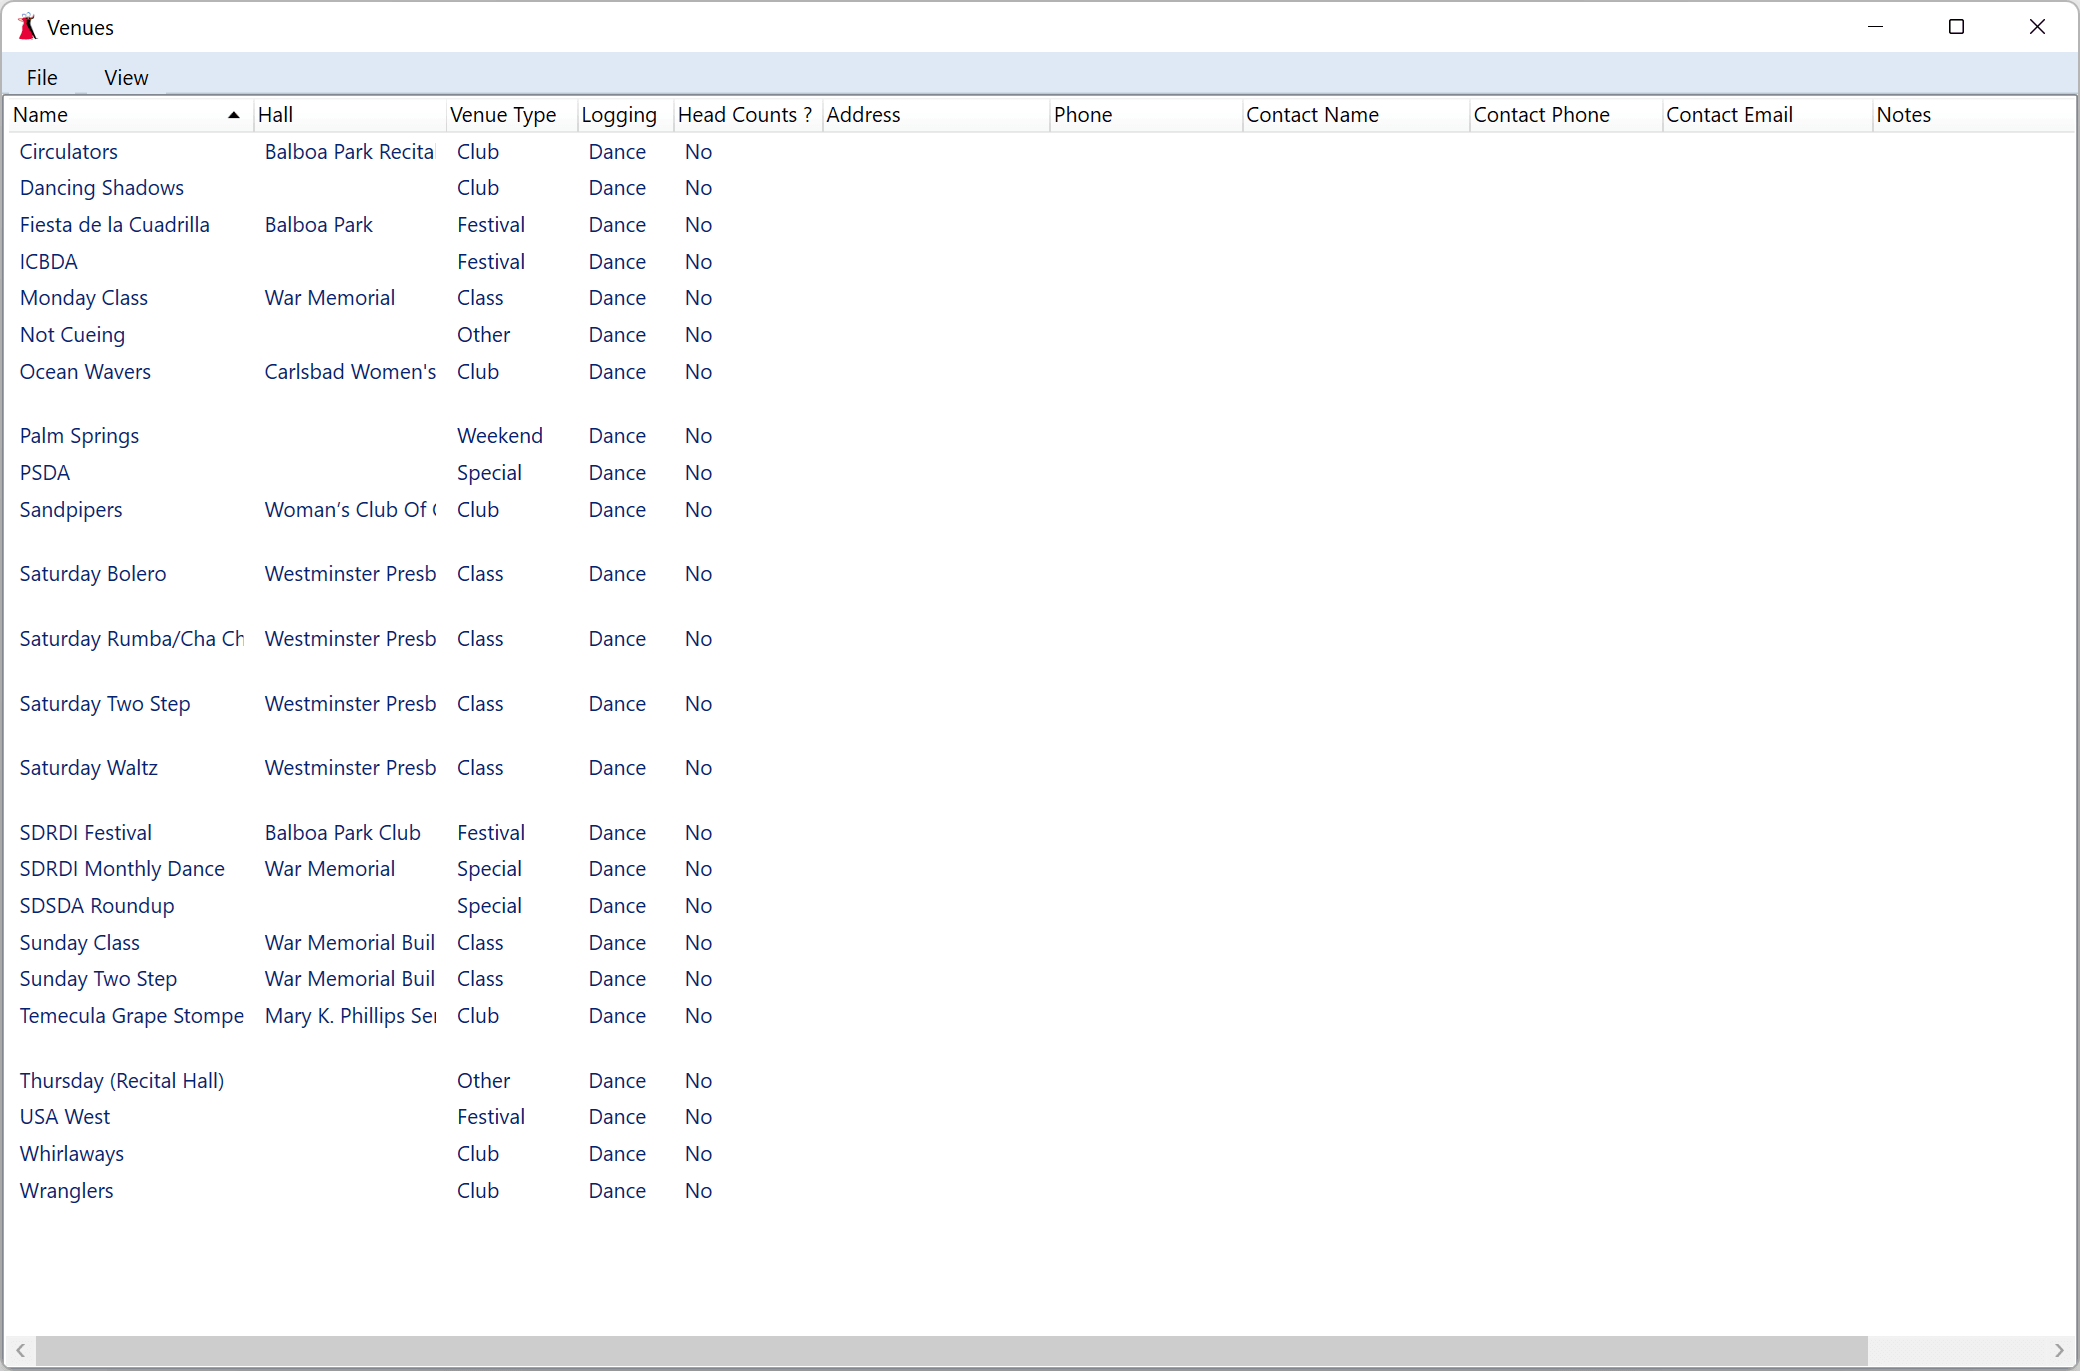The image size is (2080, 1371).
Task: Select the Sunday Class venue
Action: pos(80,943)
